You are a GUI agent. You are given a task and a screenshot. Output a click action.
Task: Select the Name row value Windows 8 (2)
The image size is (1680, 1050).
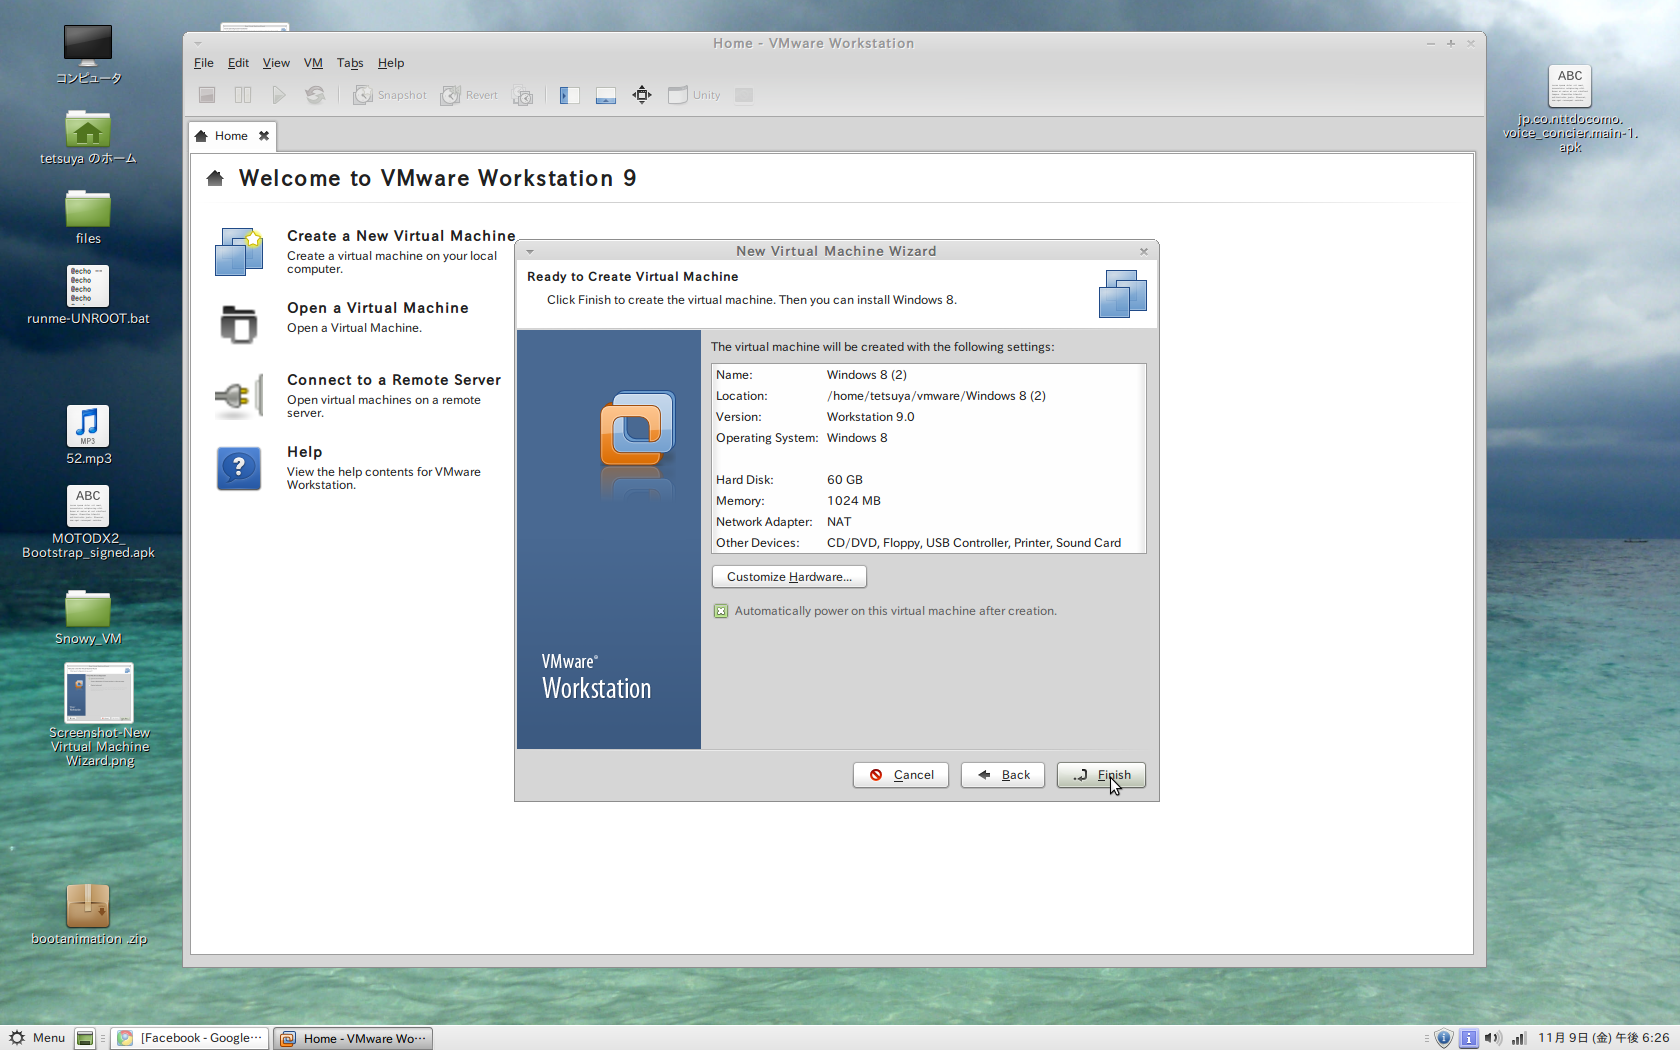coord(867,375)
